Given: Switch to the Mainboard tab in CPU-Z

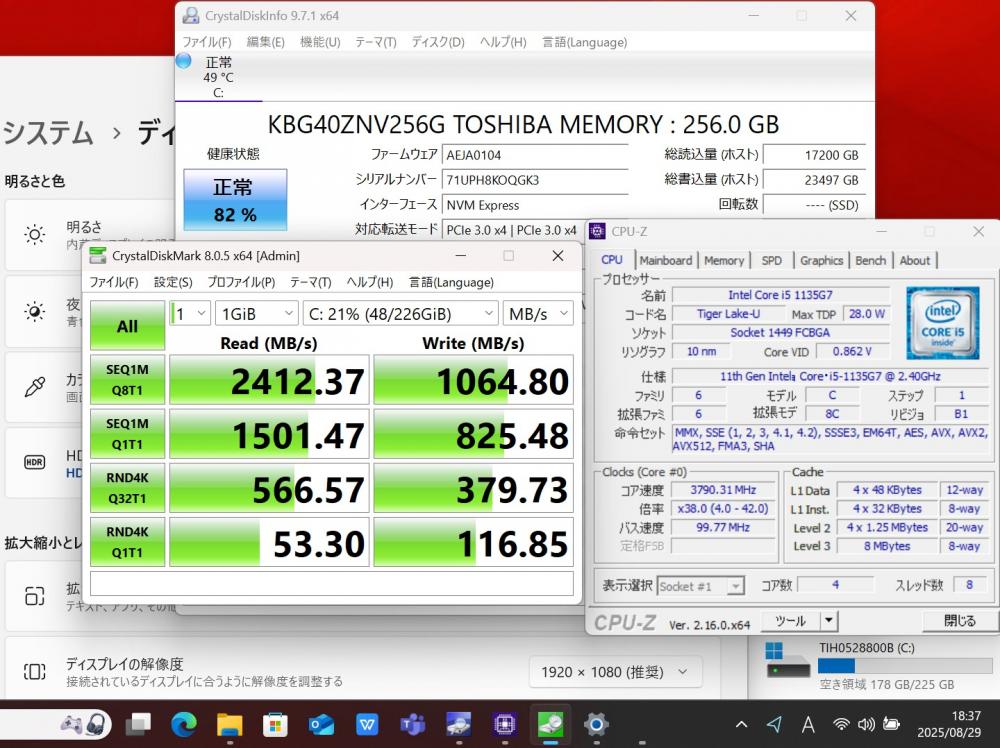Looking at the screenshot, I should point(666,260).
